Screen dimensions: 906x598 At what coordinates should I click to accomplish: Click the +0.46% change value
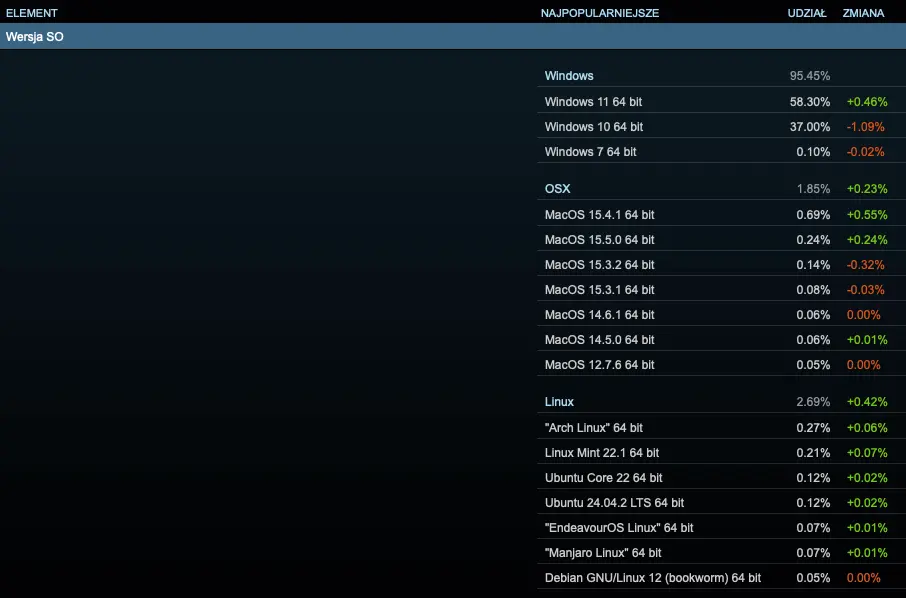pyautogui.click(x=867, y=102)
